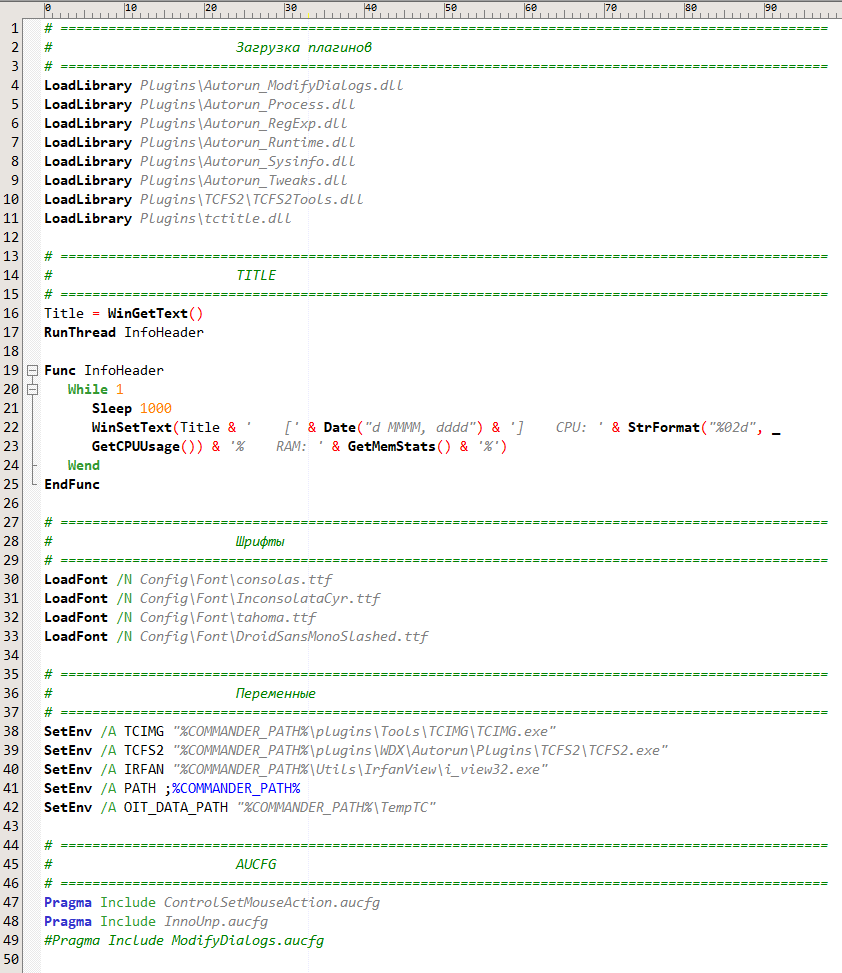Click the RunThread keyword
The width and height of the screenshot is (842, 973).
coord(79,333)
